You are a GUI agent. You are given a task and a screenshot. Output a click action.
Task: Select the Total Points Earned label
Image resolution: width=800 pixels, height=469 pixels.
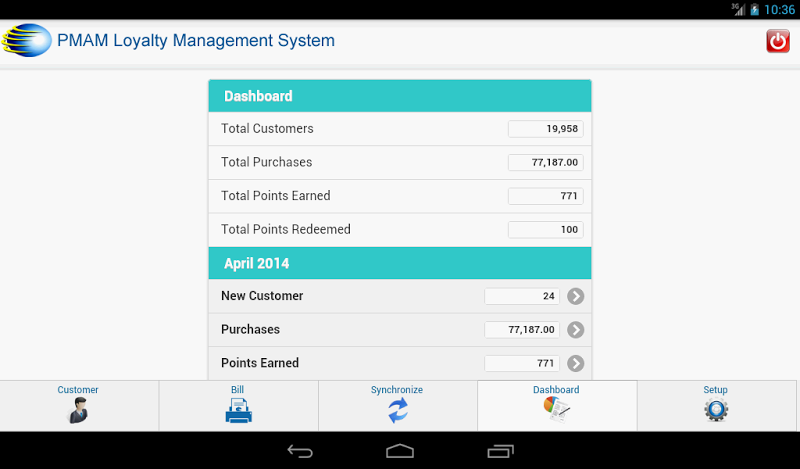click(x=276, y=196)
